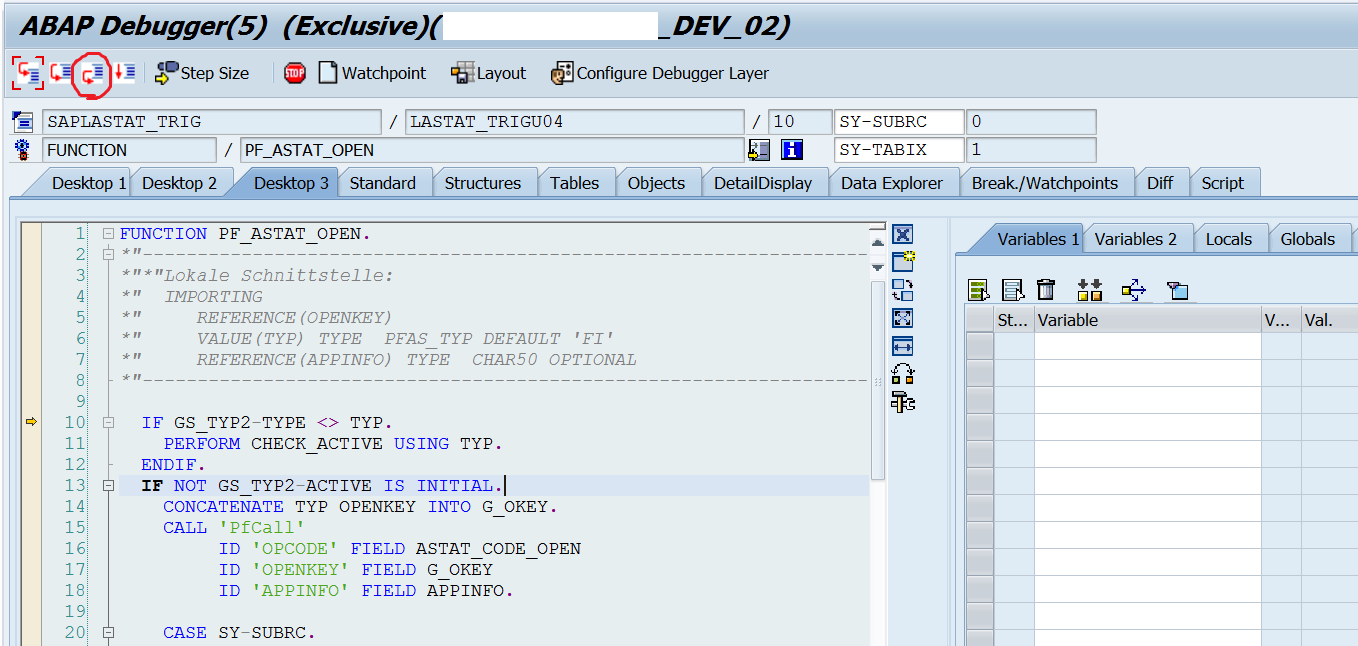Click the Maximize Horizontally arrow icon
The width and height of the screenshot is (1358, 646).
pos(903,346)
